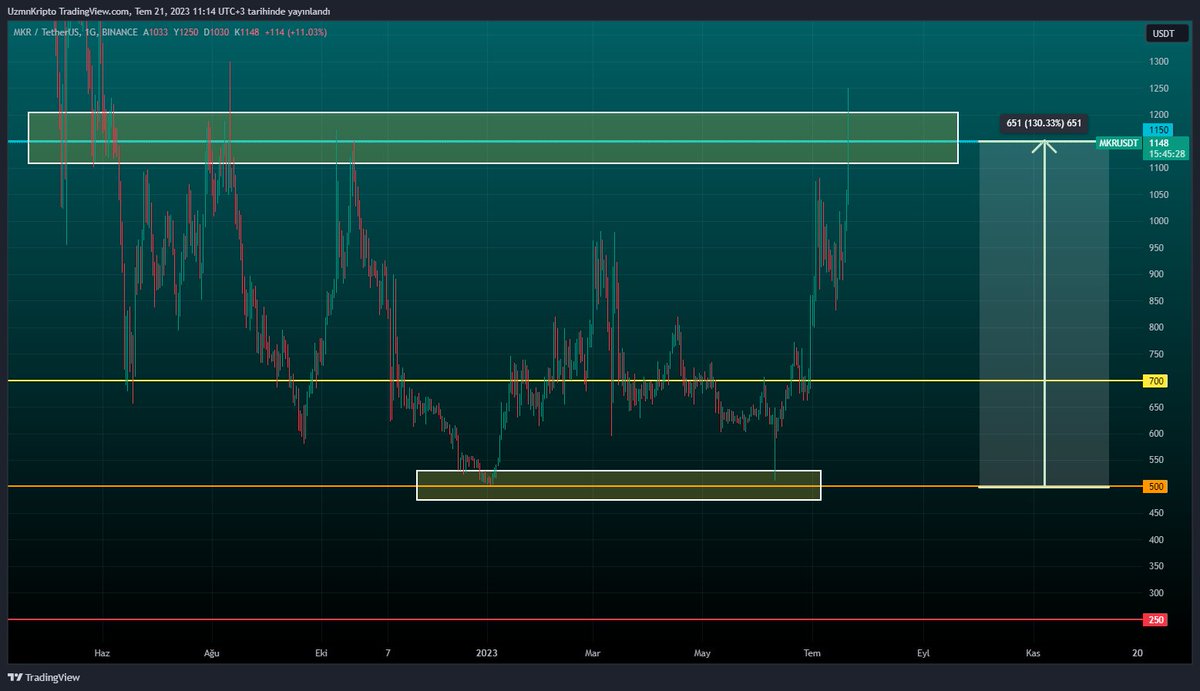Viewport: 1200px width, 691px height.
Task: Click the UzmnKripto publish header text
Action: tap(167, 11)
